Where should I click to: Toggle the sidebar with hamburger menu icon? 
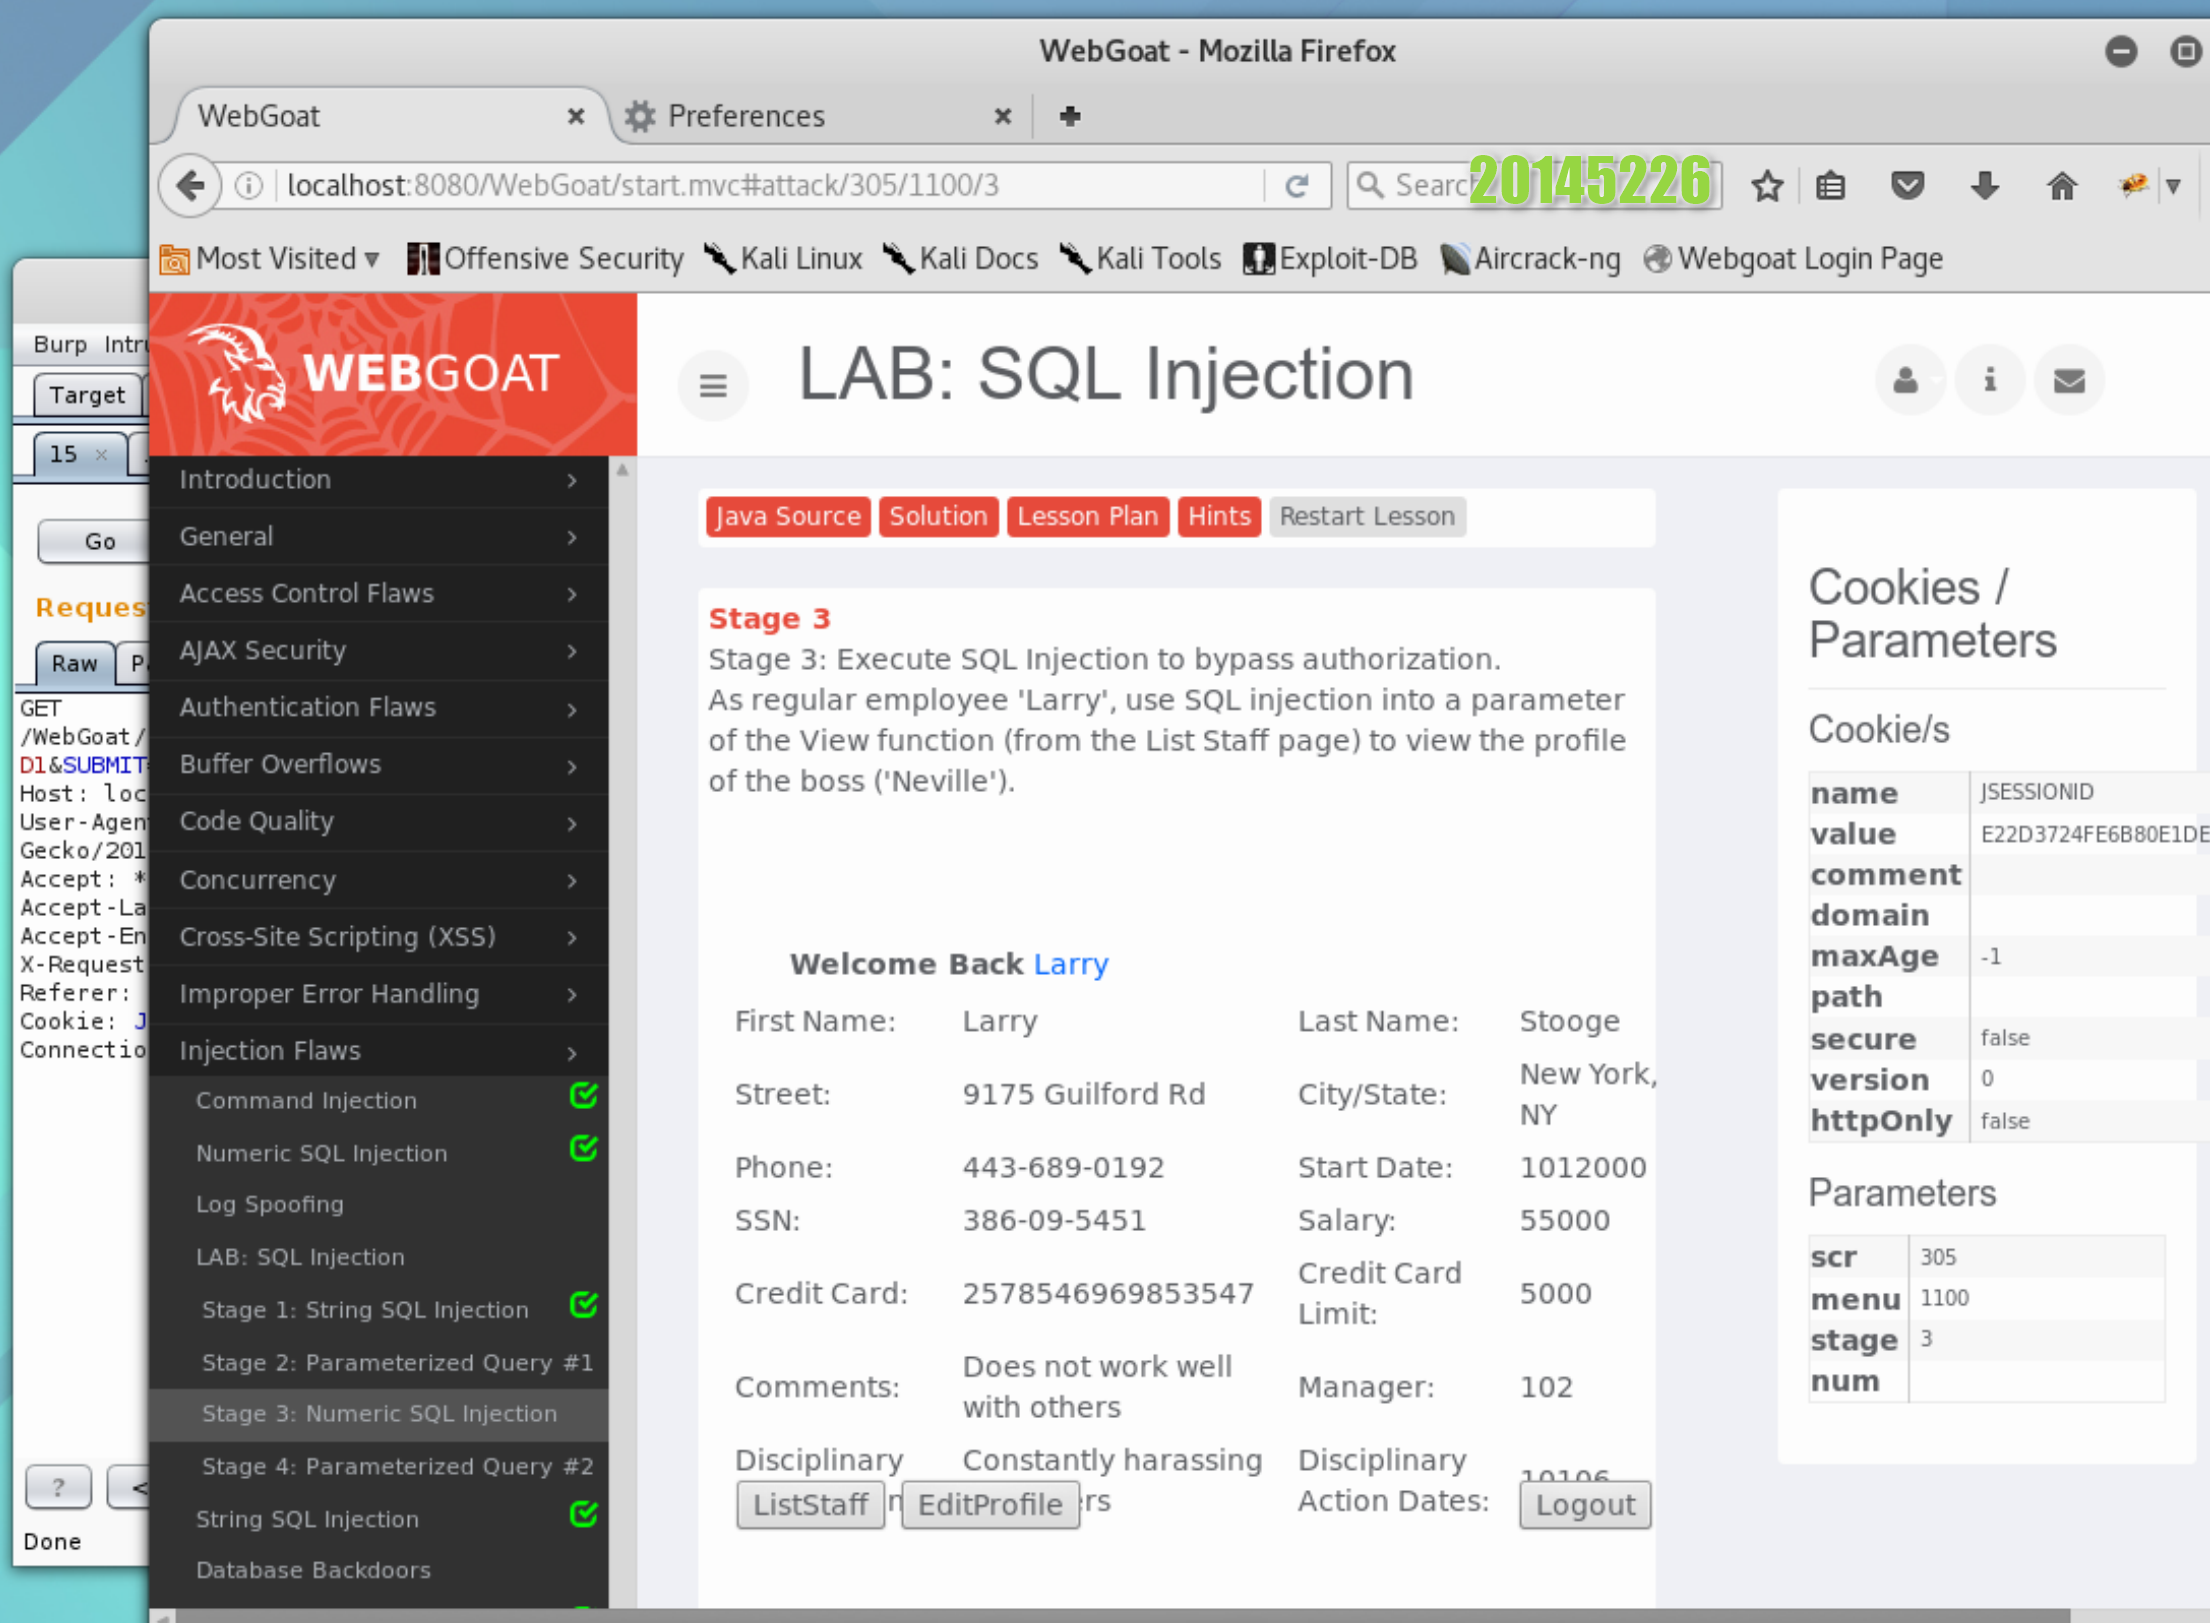pos(712,385)
